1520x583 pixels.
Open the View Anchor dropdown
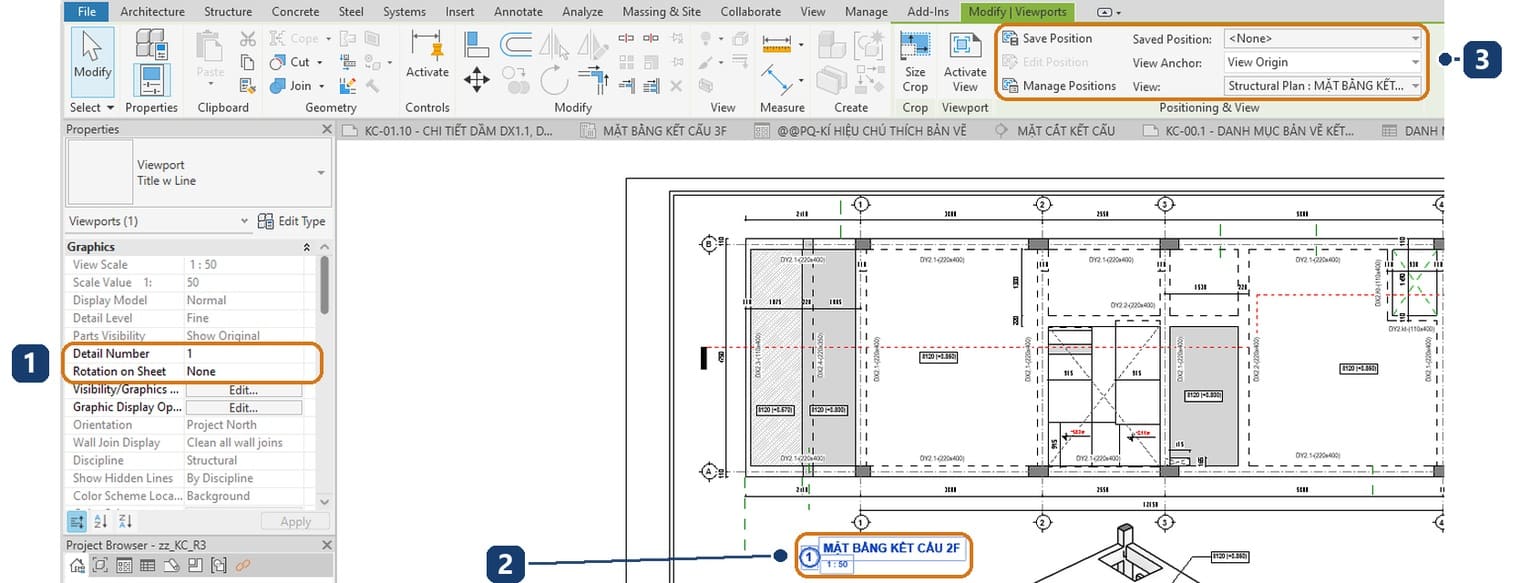[1415, 62]
